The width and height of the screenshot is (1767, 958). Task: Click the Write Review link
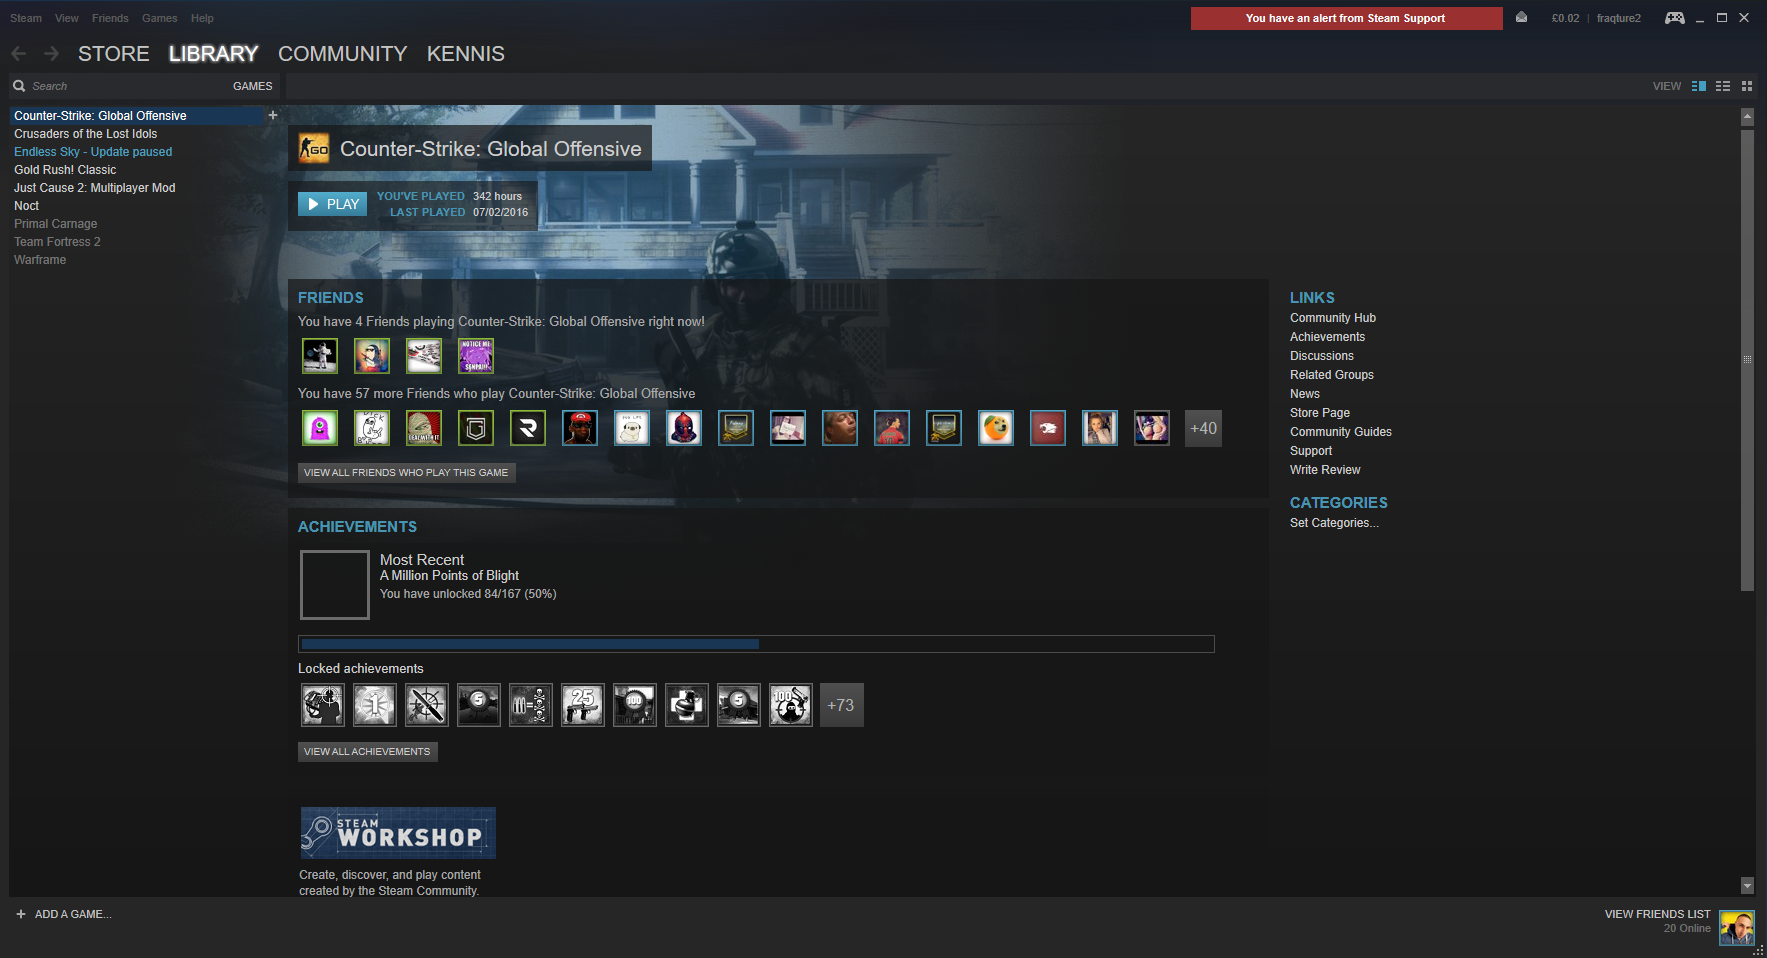[1325, 470]
